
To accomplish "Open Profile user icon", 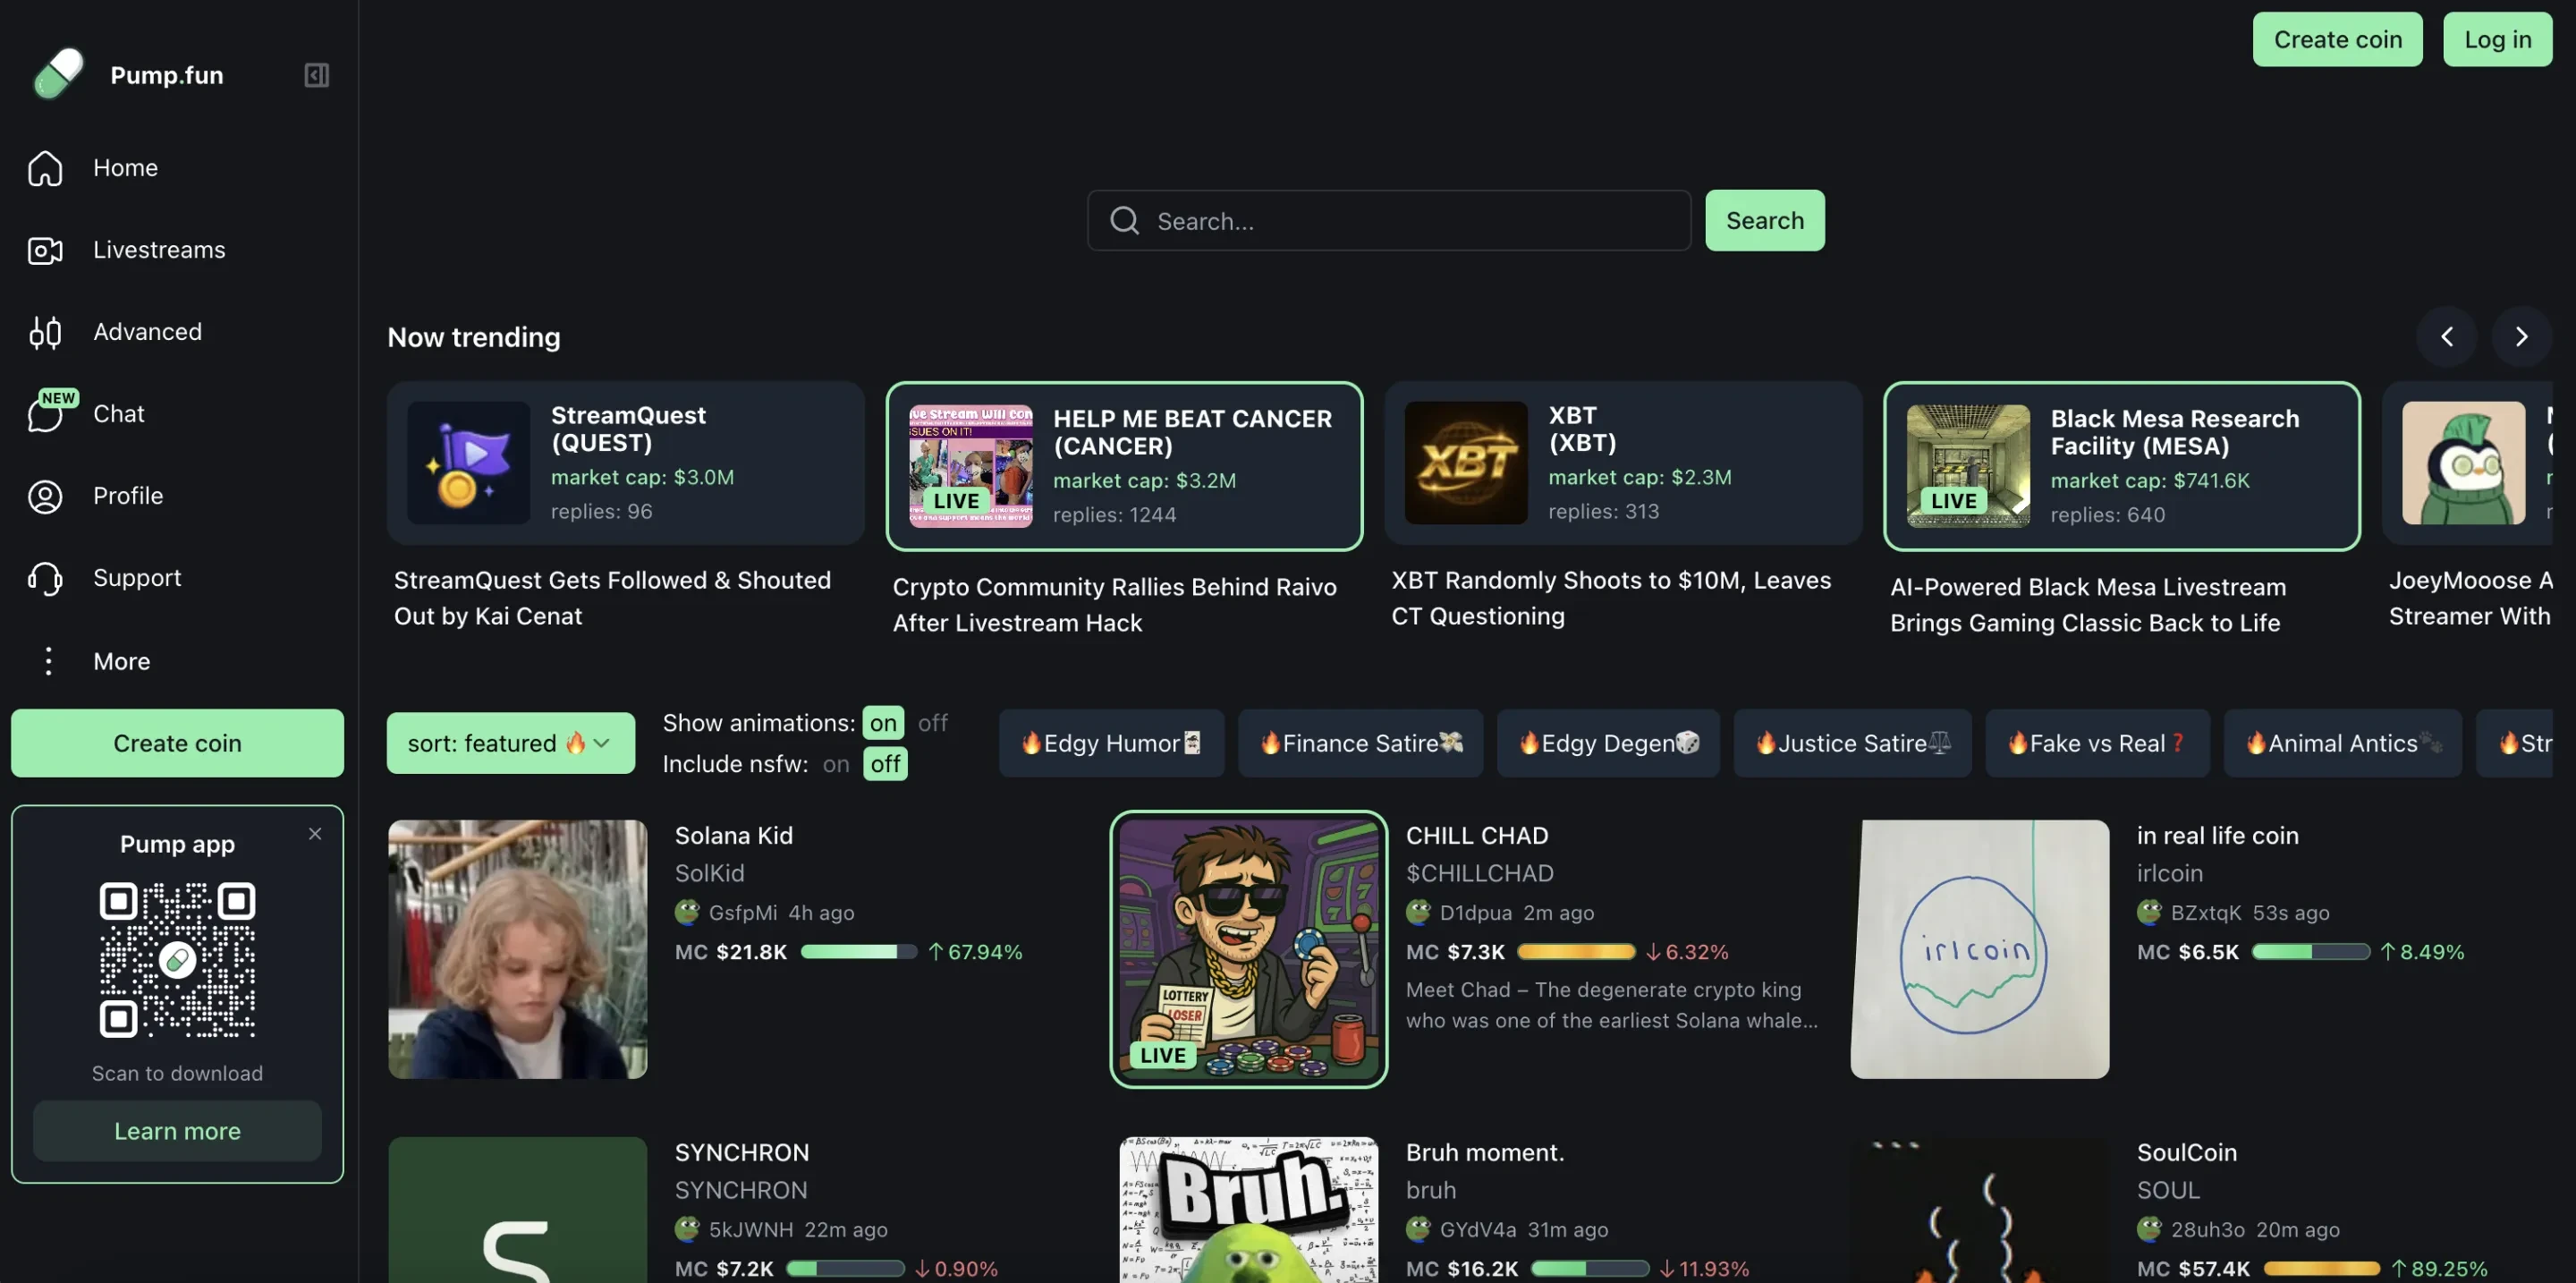I will (x=45, y=496).
